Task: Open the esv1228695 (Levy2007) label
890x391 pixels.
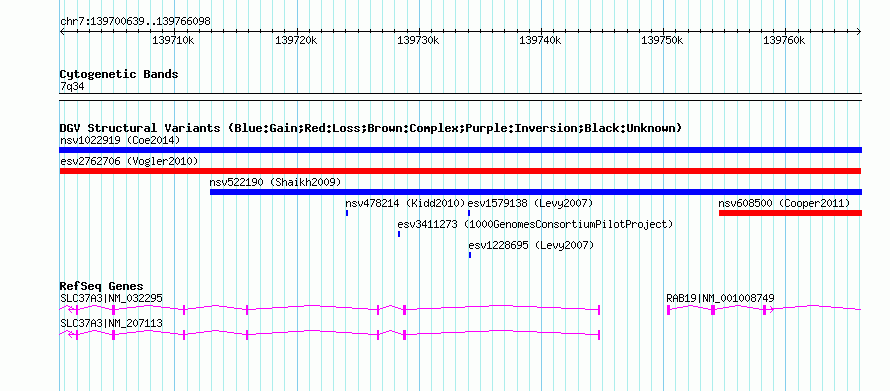Action: click(531, 245)
